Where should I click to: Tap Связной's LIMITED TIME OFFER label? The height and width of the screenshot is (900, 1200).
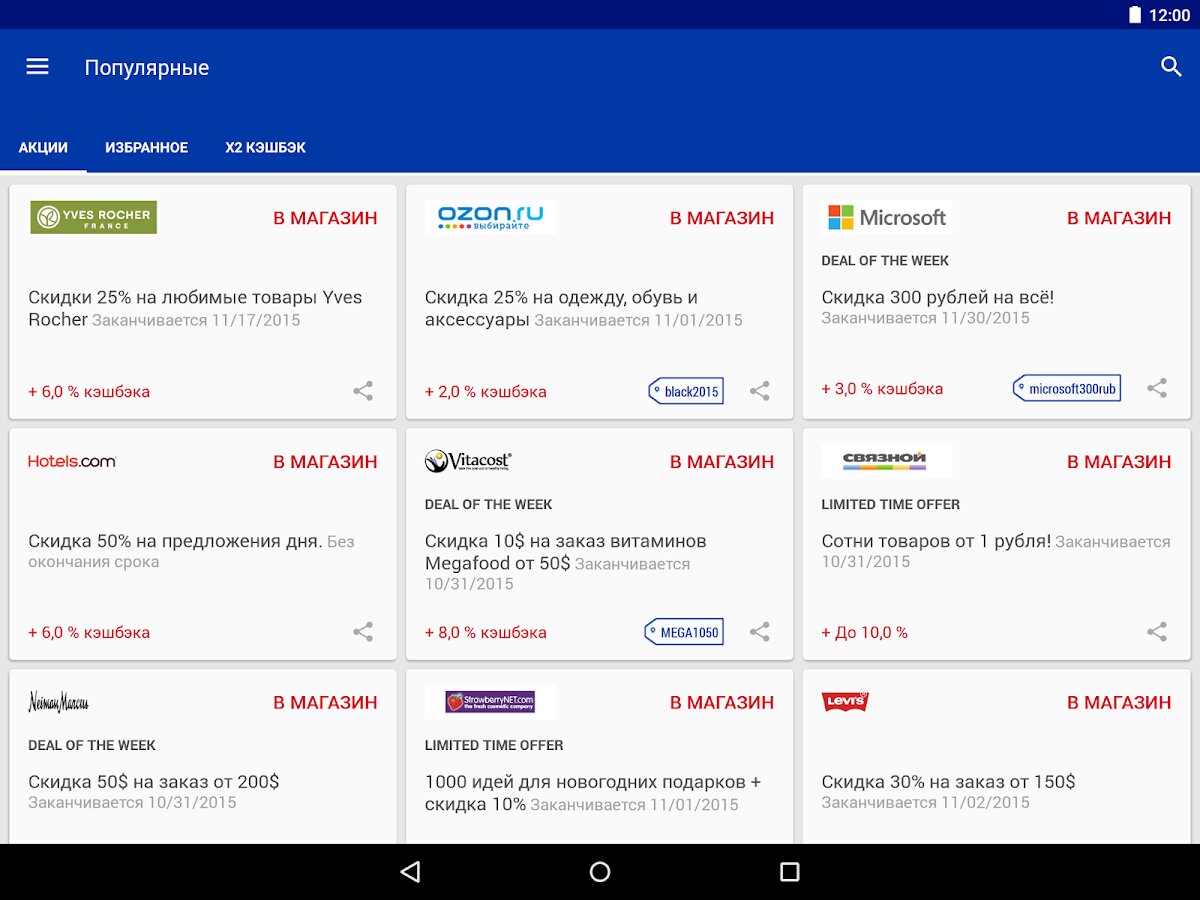(891, 505)
